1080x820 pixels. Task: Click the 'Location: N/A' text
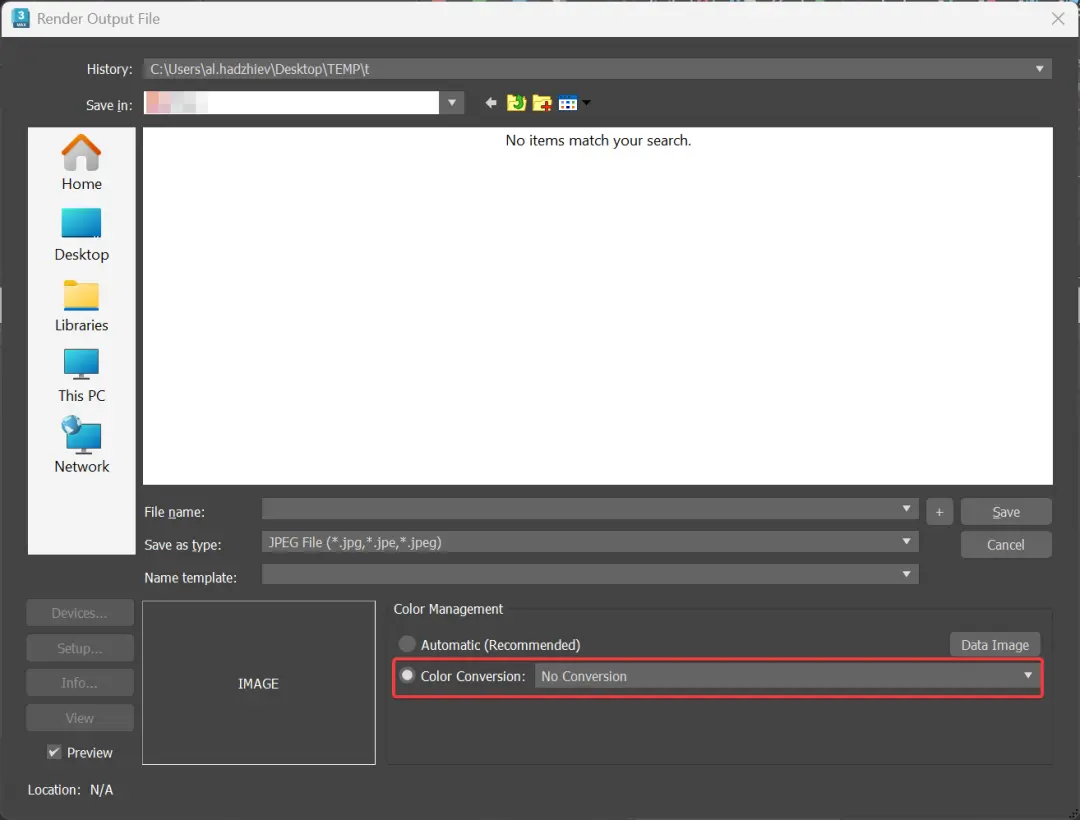click(70, 790)
